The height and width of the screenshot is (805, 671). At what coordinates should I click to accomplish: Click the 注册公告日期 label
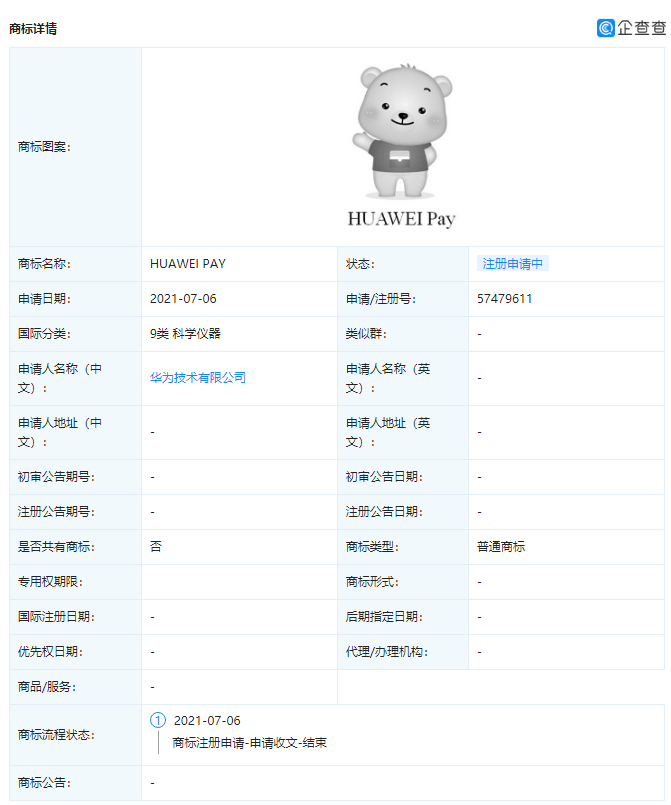click(x=384, y=512)
